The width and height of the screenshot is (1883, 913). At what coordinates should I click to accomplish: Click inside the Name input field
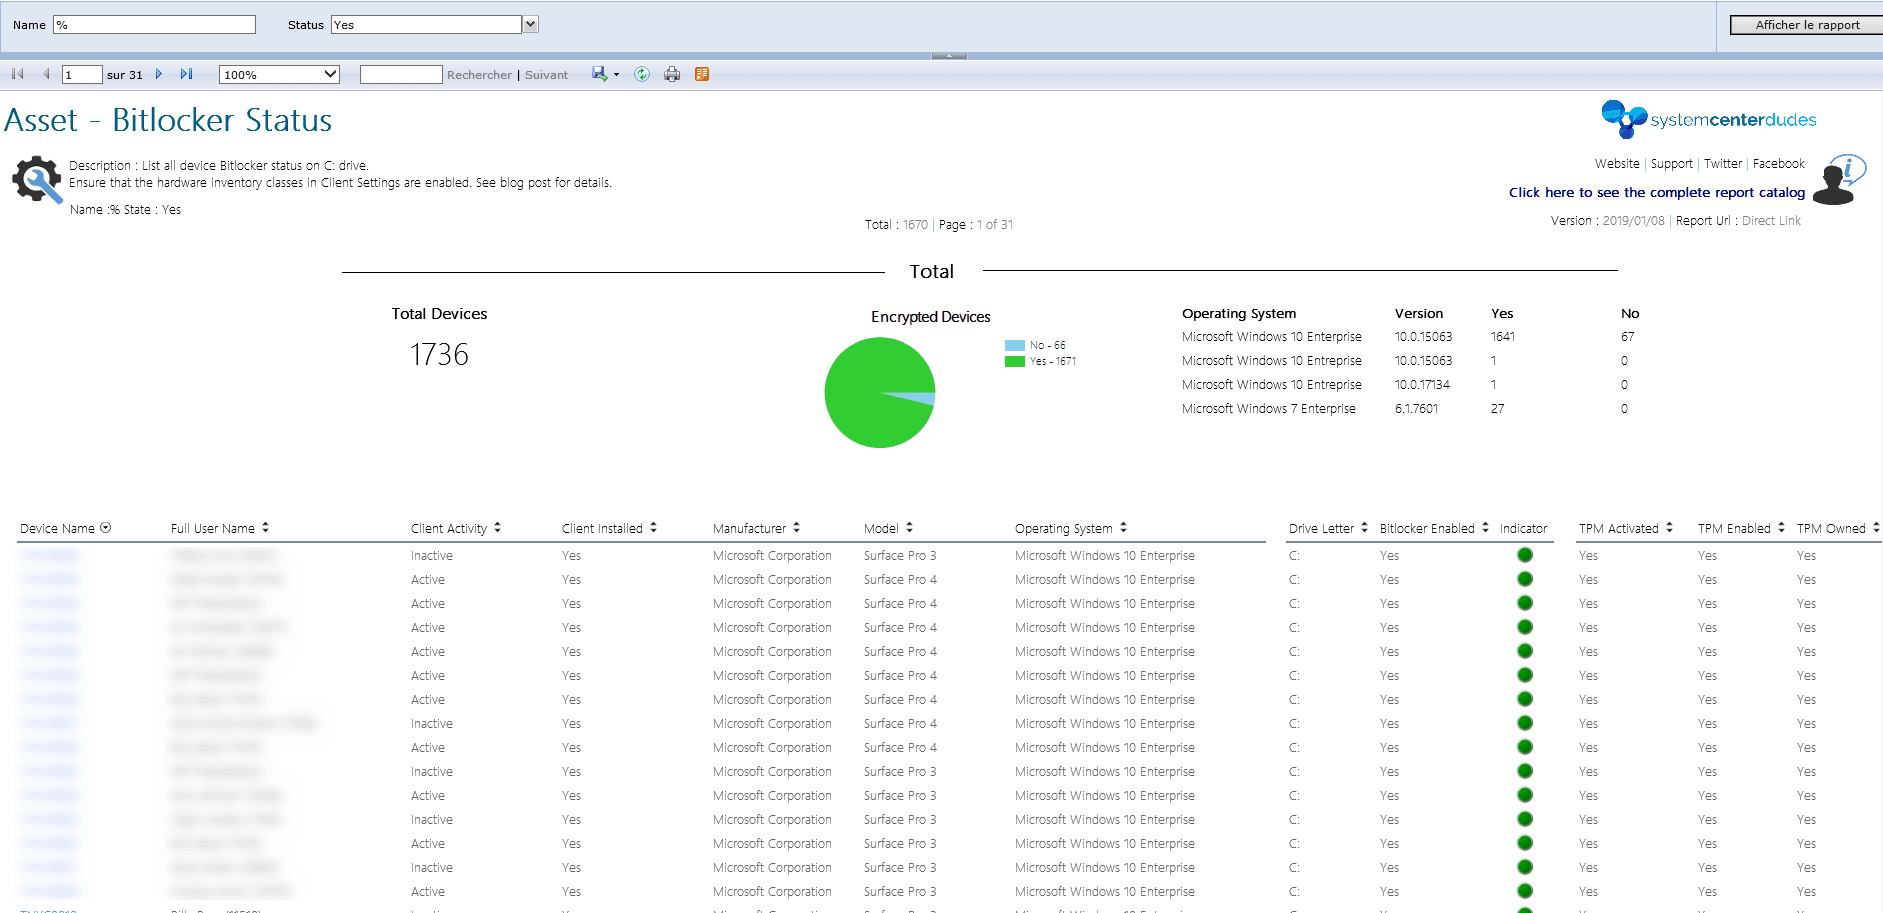click(x=154, y=24)
